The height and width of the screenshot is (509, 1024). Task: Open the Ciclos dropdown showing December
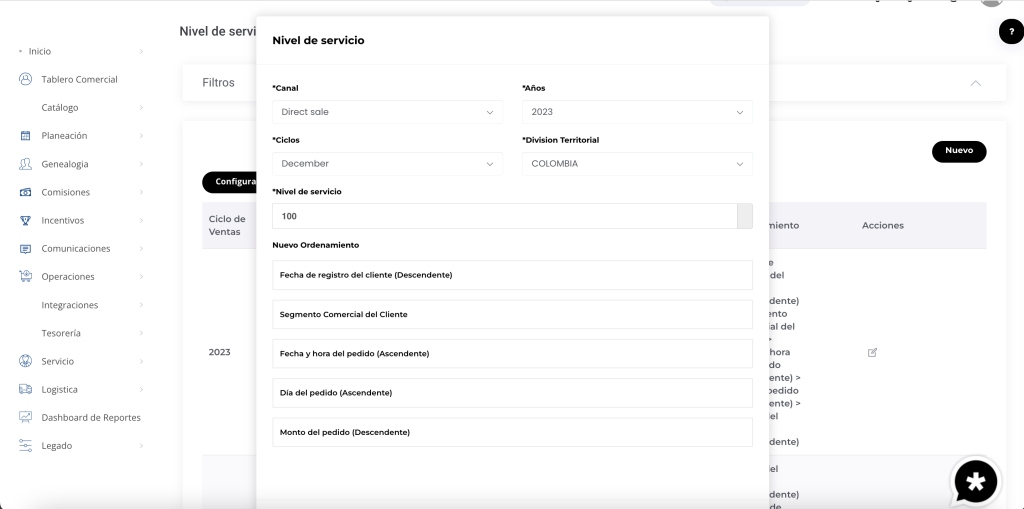point(387,164)
